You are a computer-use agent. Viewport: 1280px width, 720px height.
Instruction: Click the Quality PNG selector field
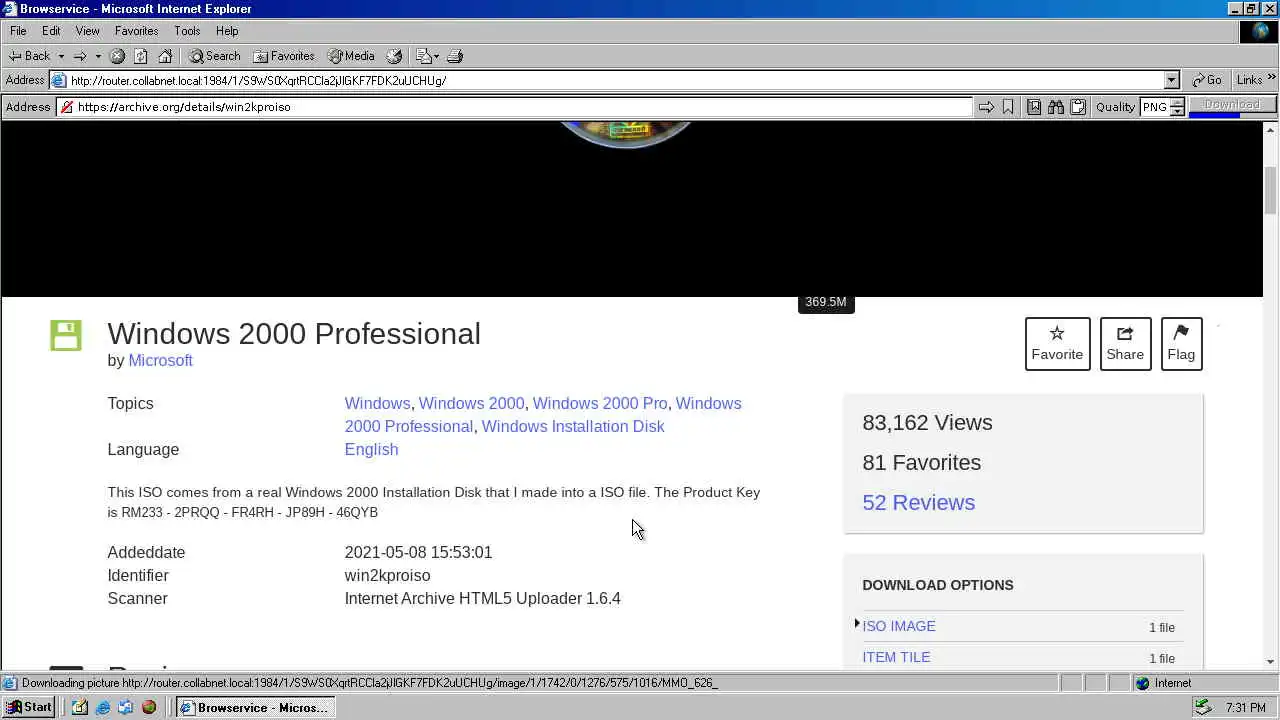coord(1154,107)
